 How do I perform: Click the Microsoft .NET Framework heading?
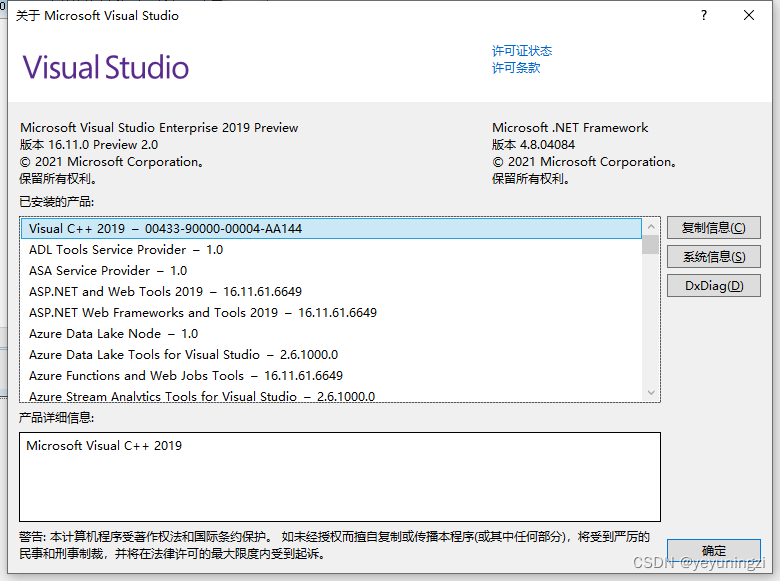(x=570, y=128)
